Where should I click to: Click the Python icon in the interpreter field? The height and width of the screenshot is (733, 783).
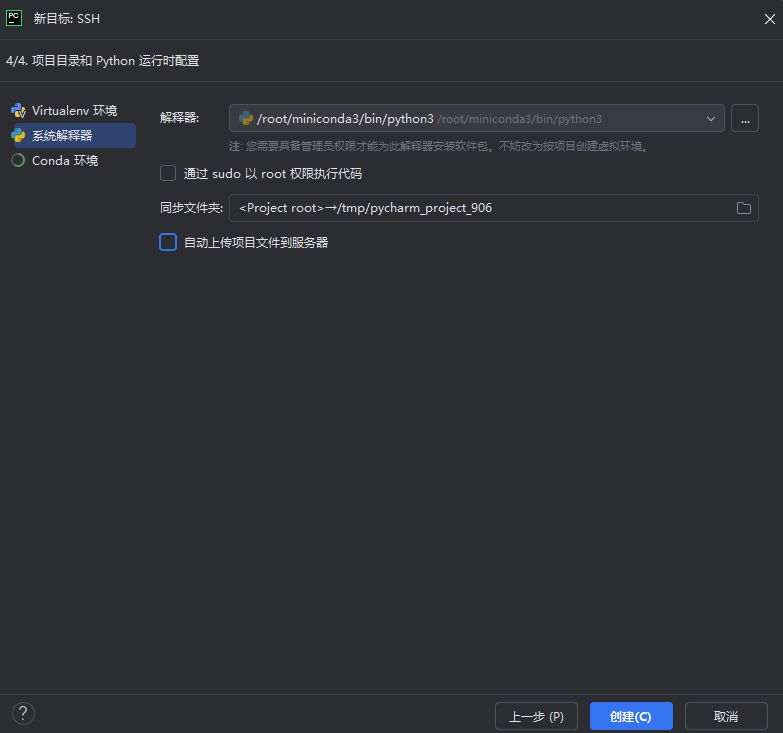point(246,118)
